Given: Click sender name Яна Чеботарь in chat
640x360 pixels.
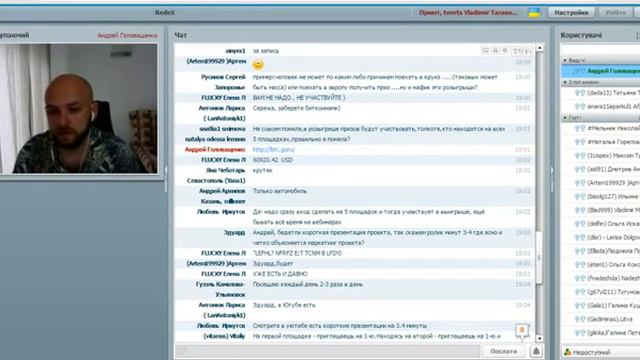Looking at the screenshot, I should coord(225,170).
